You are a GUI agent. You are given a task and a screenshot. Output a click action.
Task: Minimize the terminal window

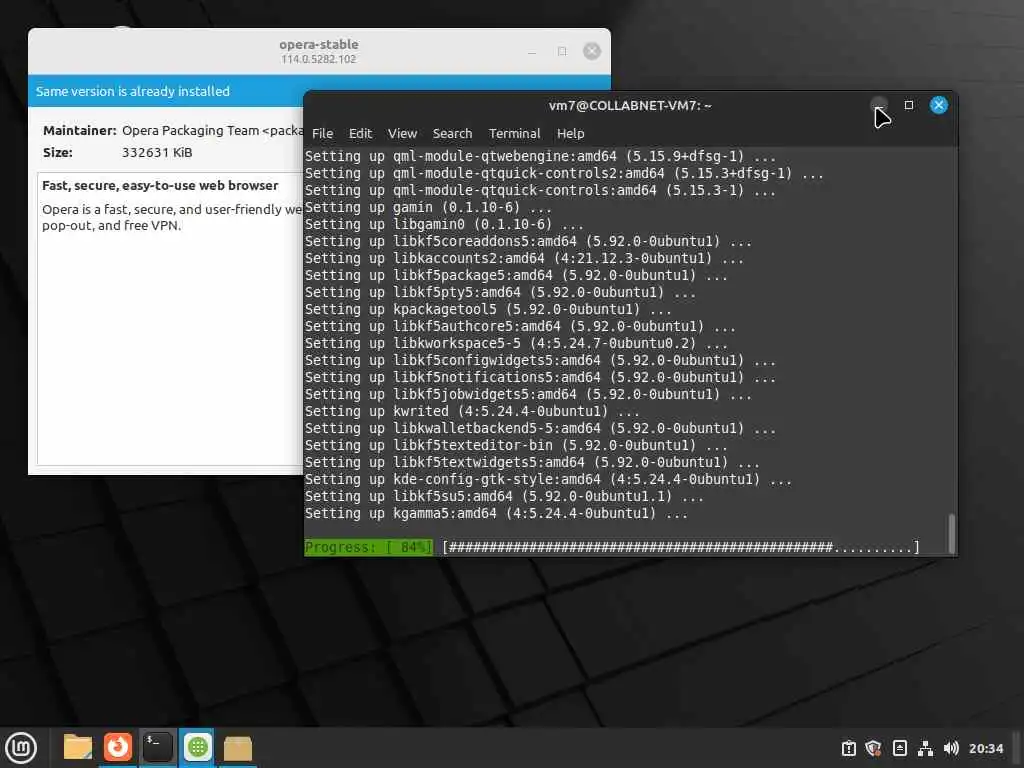click(879, 105)
